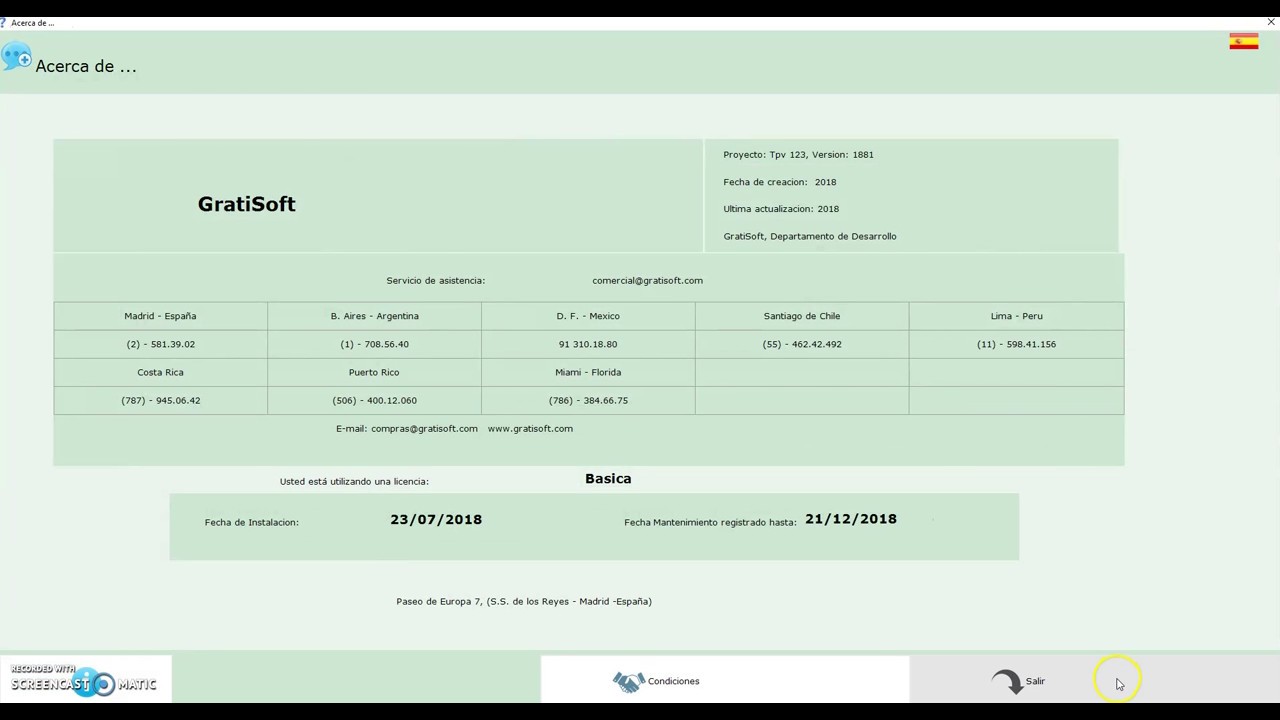Click the Acerca de ... page title

(x=86, y=67)
